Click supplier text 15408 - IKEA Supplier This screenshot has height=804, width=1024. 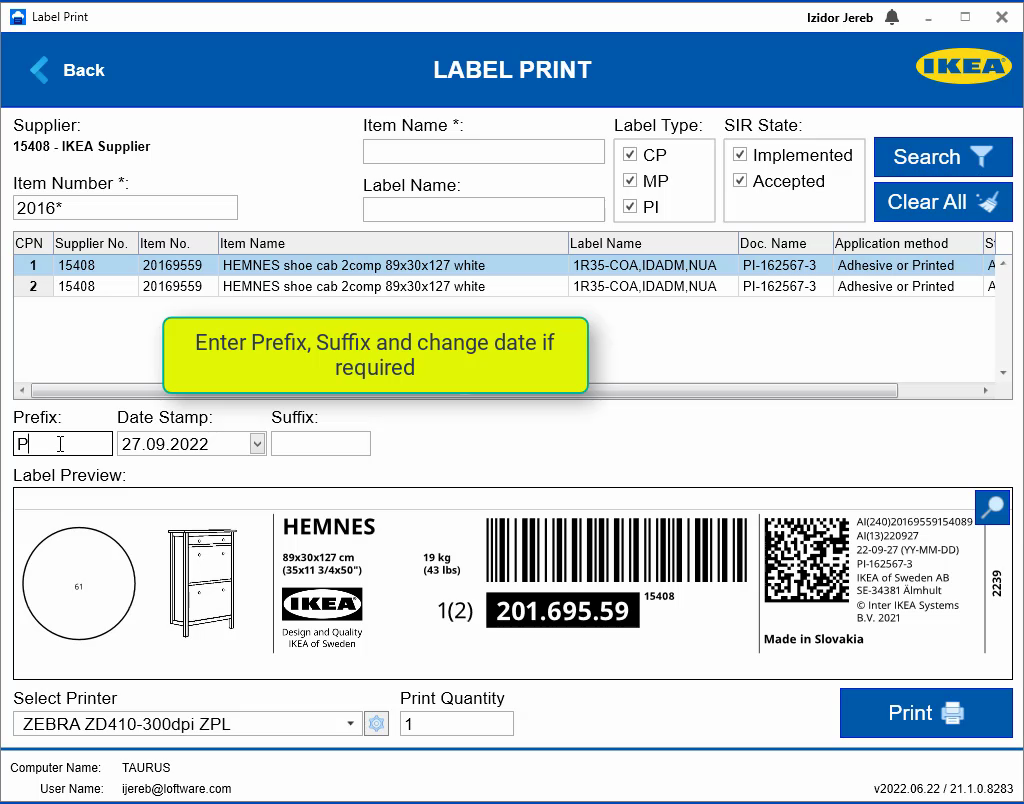tap(82, 146)
